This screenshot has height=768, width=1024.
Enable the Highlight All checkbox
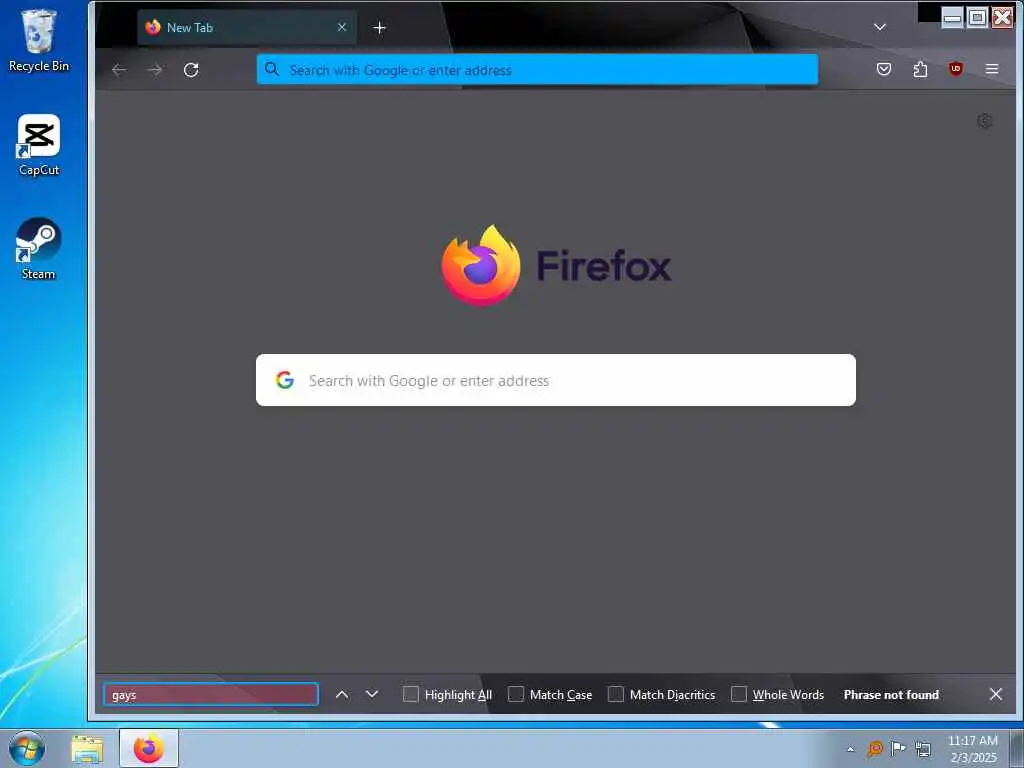point(411,694)
